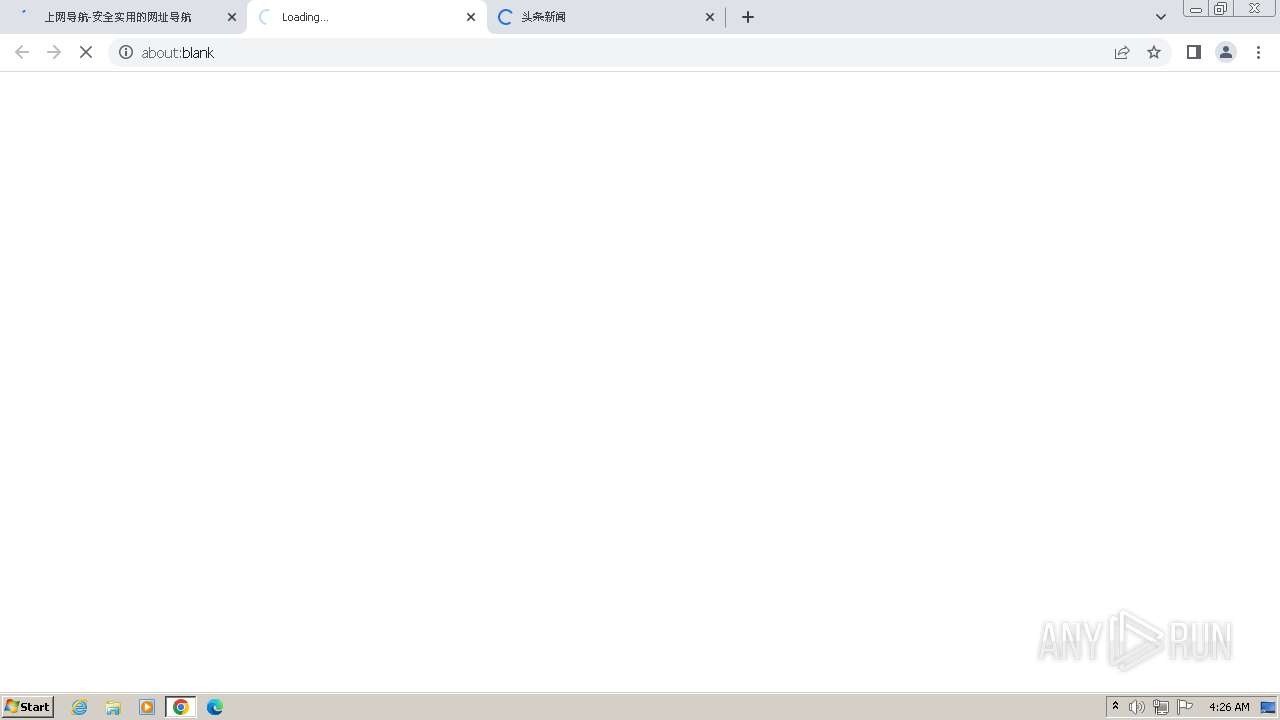The height and width of the screenshot is (720, 1280).
Task: Open the volume speaker icon
Action: (x=1137, y=707)
